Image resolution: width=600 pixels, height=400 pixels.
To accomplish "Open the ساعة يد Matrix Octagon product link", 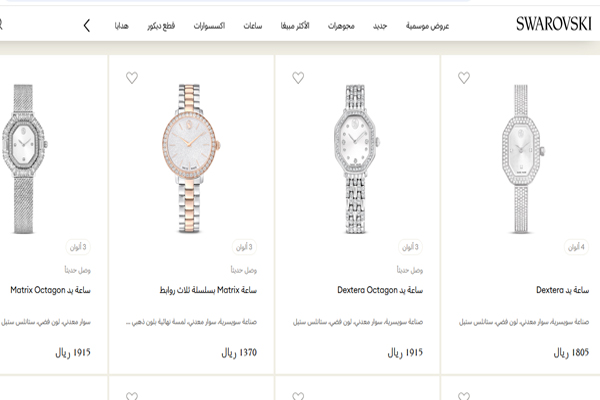I will pos(51,290).
